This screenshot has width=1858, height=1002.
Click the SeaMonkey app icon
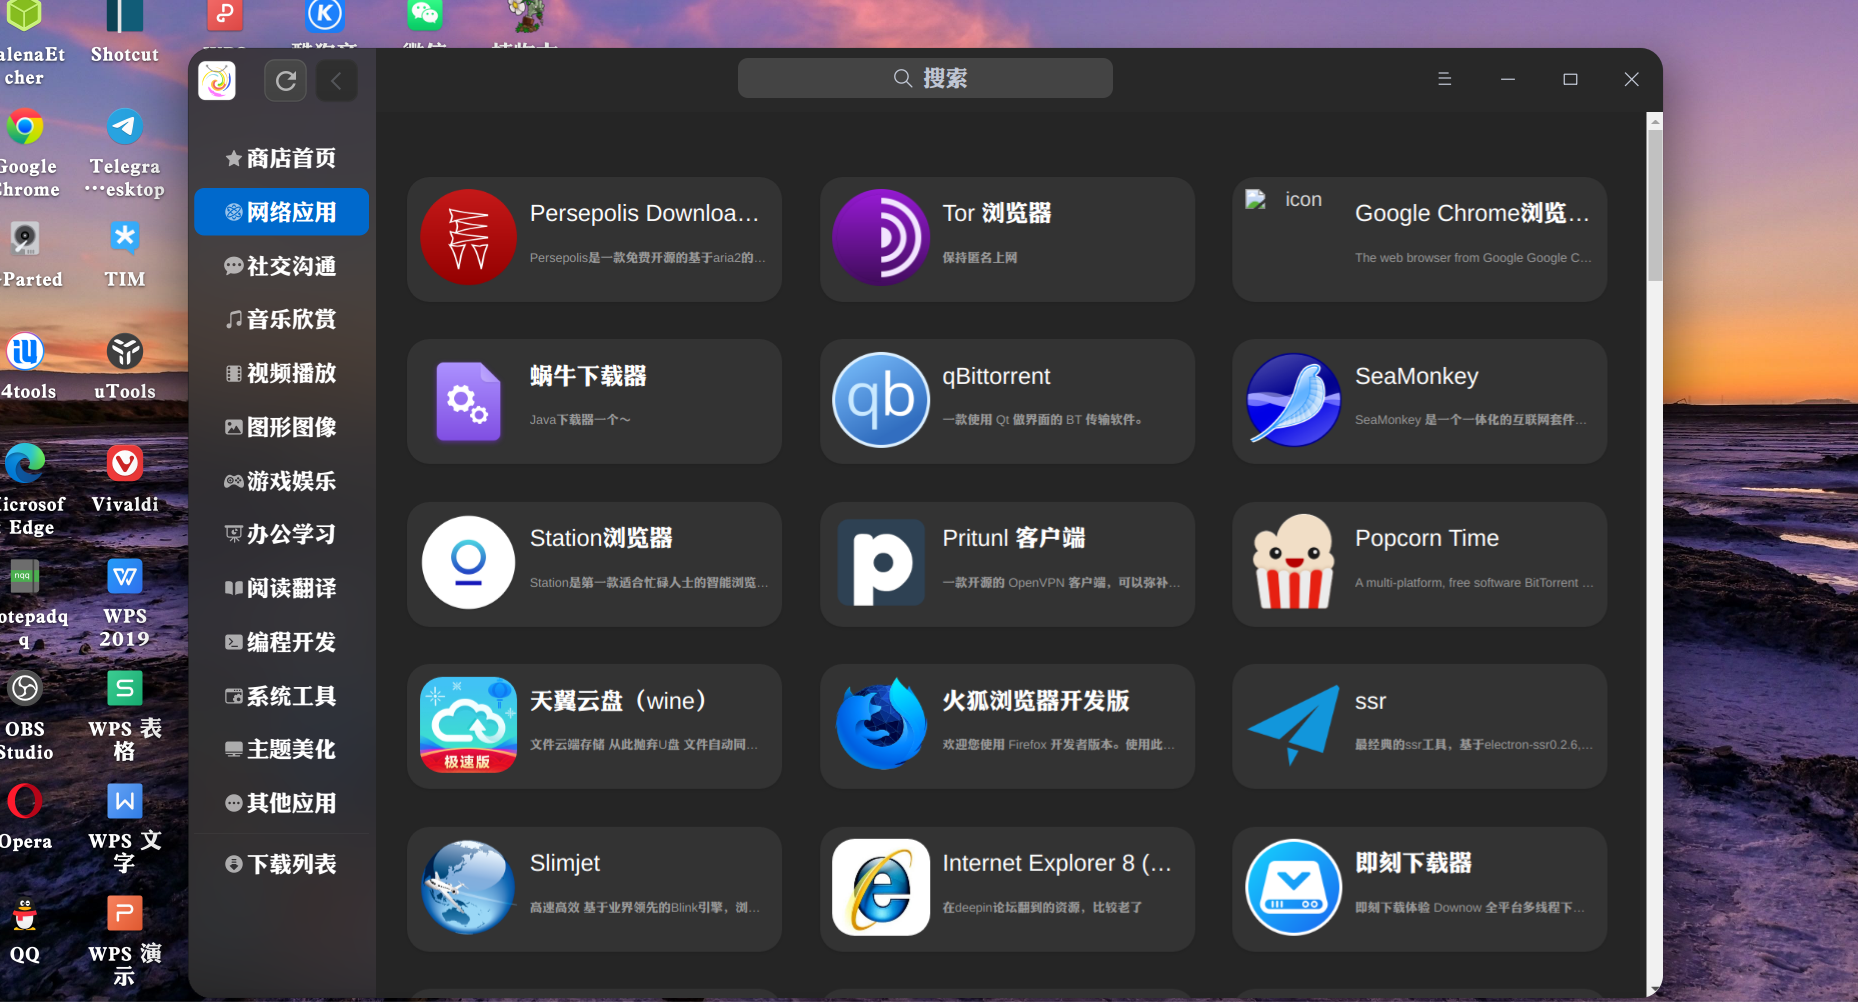pyautogui.click(x=1293, y=401)
